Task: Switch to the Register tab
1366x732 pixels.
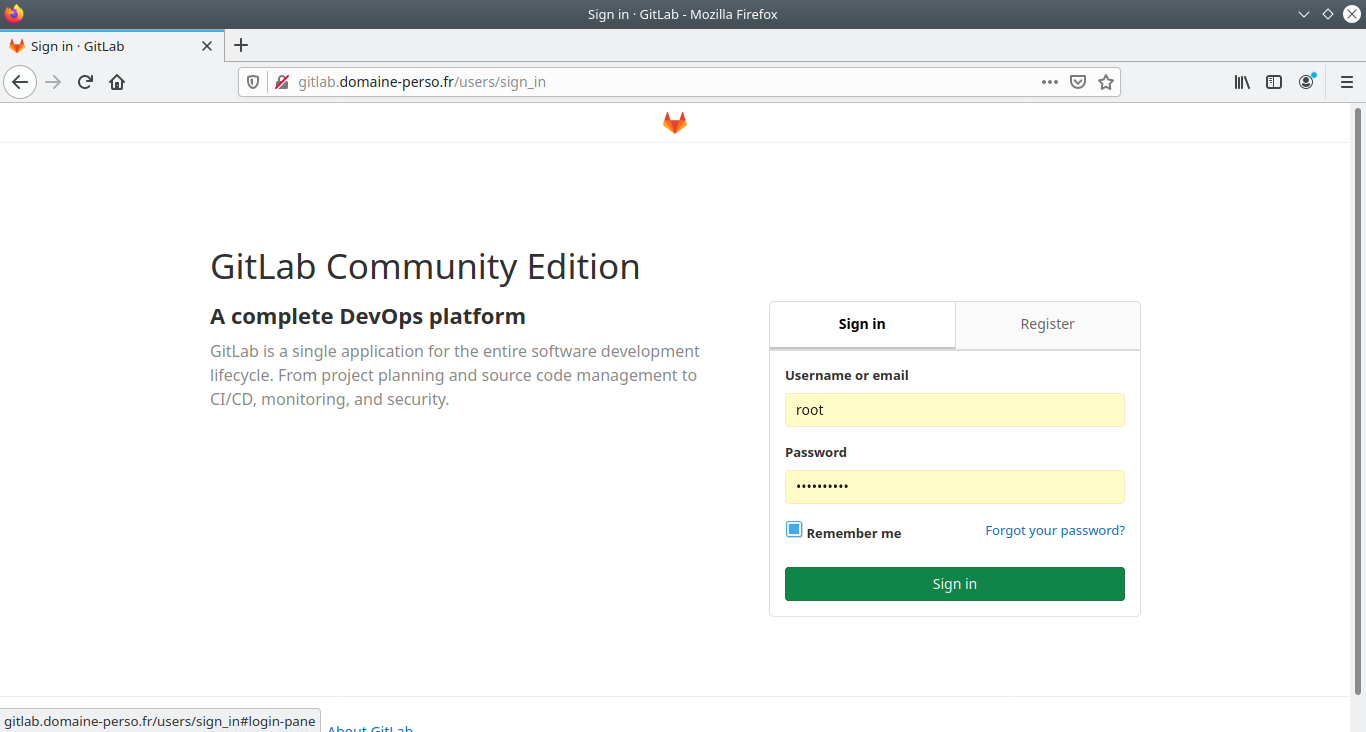Action: (1047, 324)
